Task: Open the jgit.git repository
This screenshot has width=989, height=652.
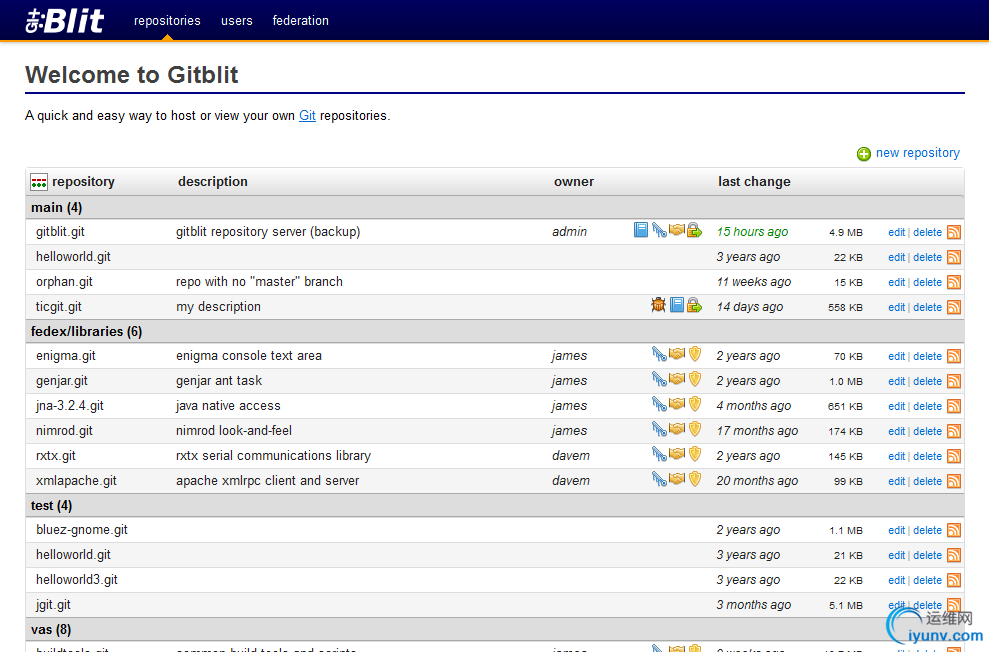Action: (x=53, y=605)
